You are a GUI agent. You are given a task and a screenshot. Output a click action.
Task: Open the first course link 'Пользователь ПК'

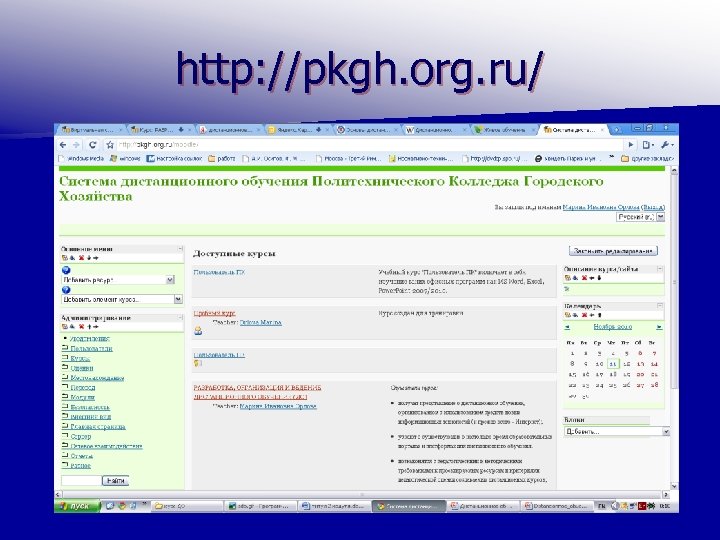pos(219,272)
